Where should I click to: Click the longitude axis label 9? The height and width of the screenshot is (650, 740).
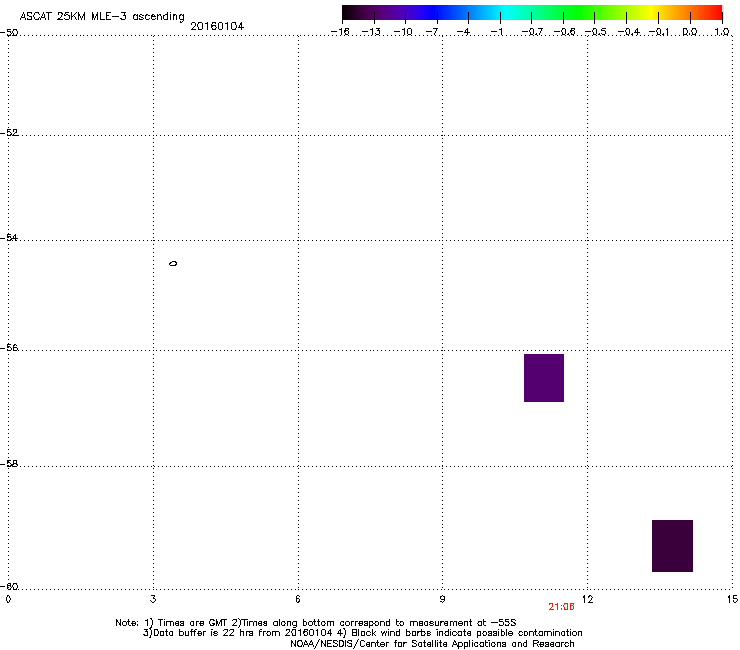point(442,599)
